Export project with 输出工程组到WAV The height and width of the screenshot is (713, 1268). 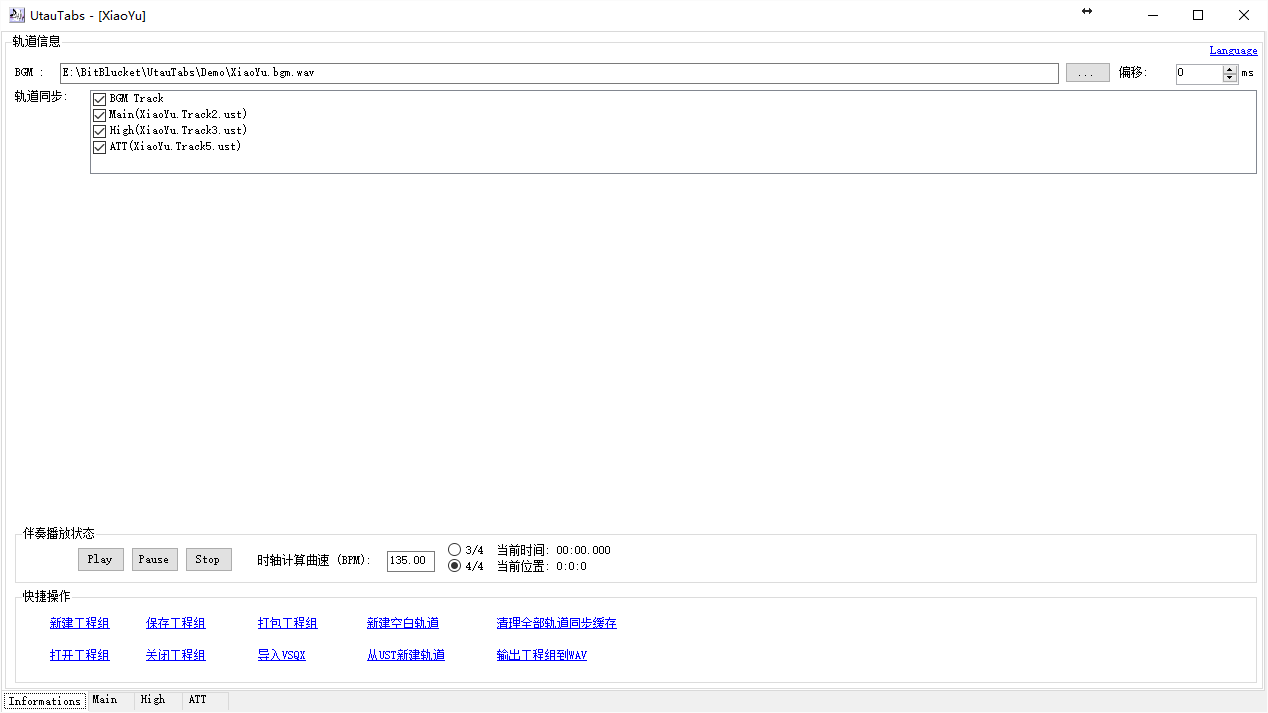pyautogui.click(x=542, y=655)
